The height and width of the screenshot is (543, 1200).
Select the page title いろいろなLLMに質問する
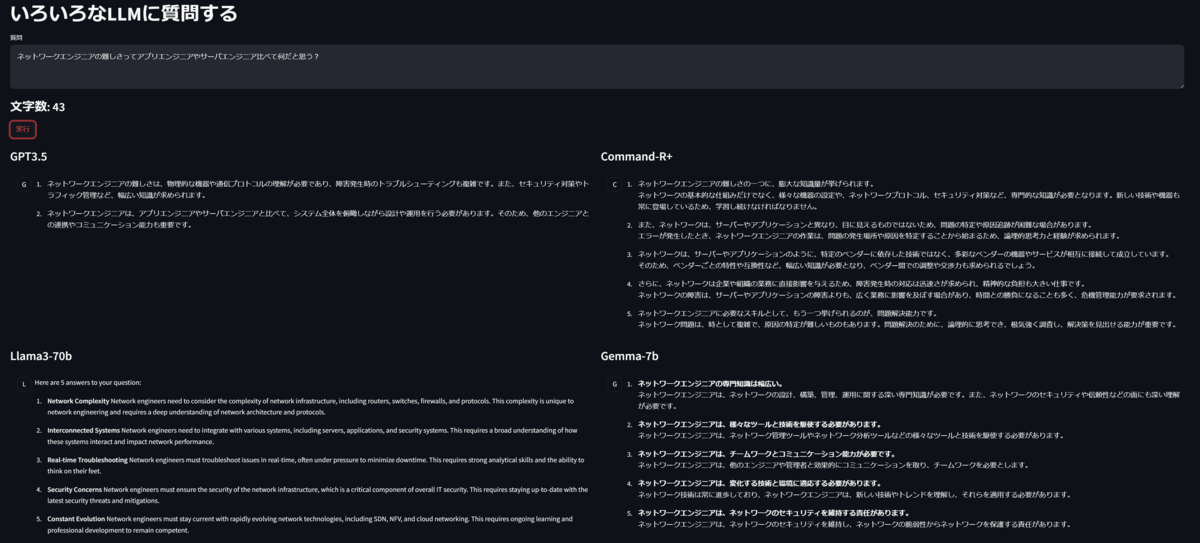(124, 14)
